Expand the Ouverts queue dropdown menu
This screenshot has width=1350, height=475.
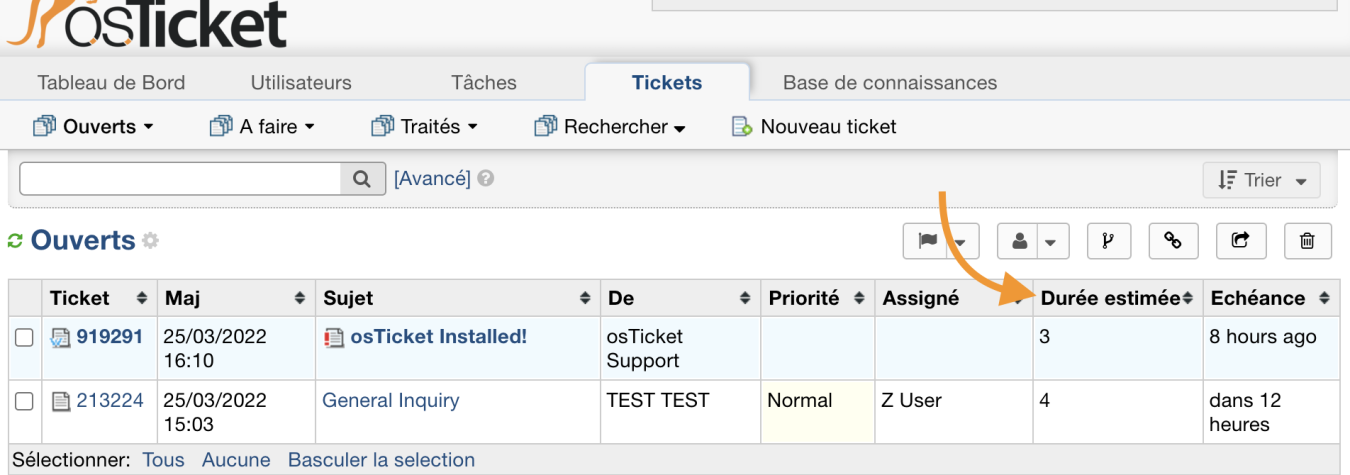(x=94, y=127)
